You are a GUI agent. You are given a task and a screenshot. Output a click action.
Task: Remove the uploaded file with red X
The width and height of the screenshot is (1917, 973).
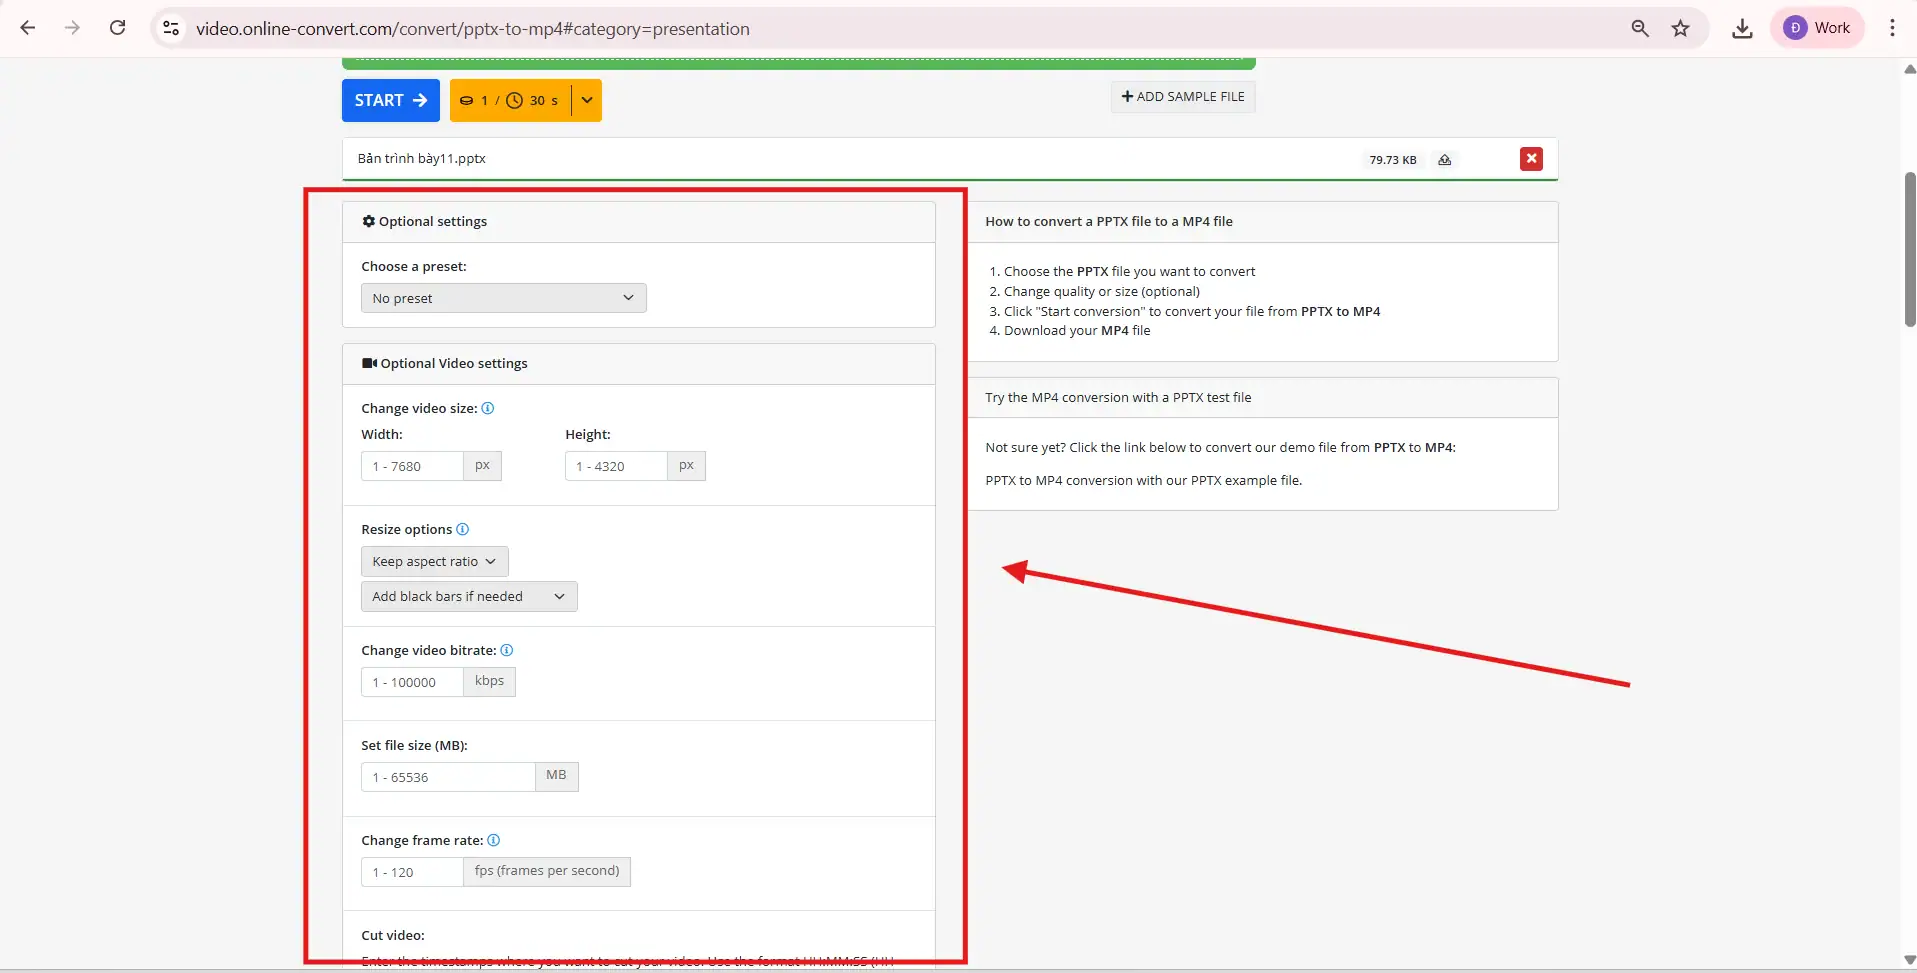(1530, 159)
